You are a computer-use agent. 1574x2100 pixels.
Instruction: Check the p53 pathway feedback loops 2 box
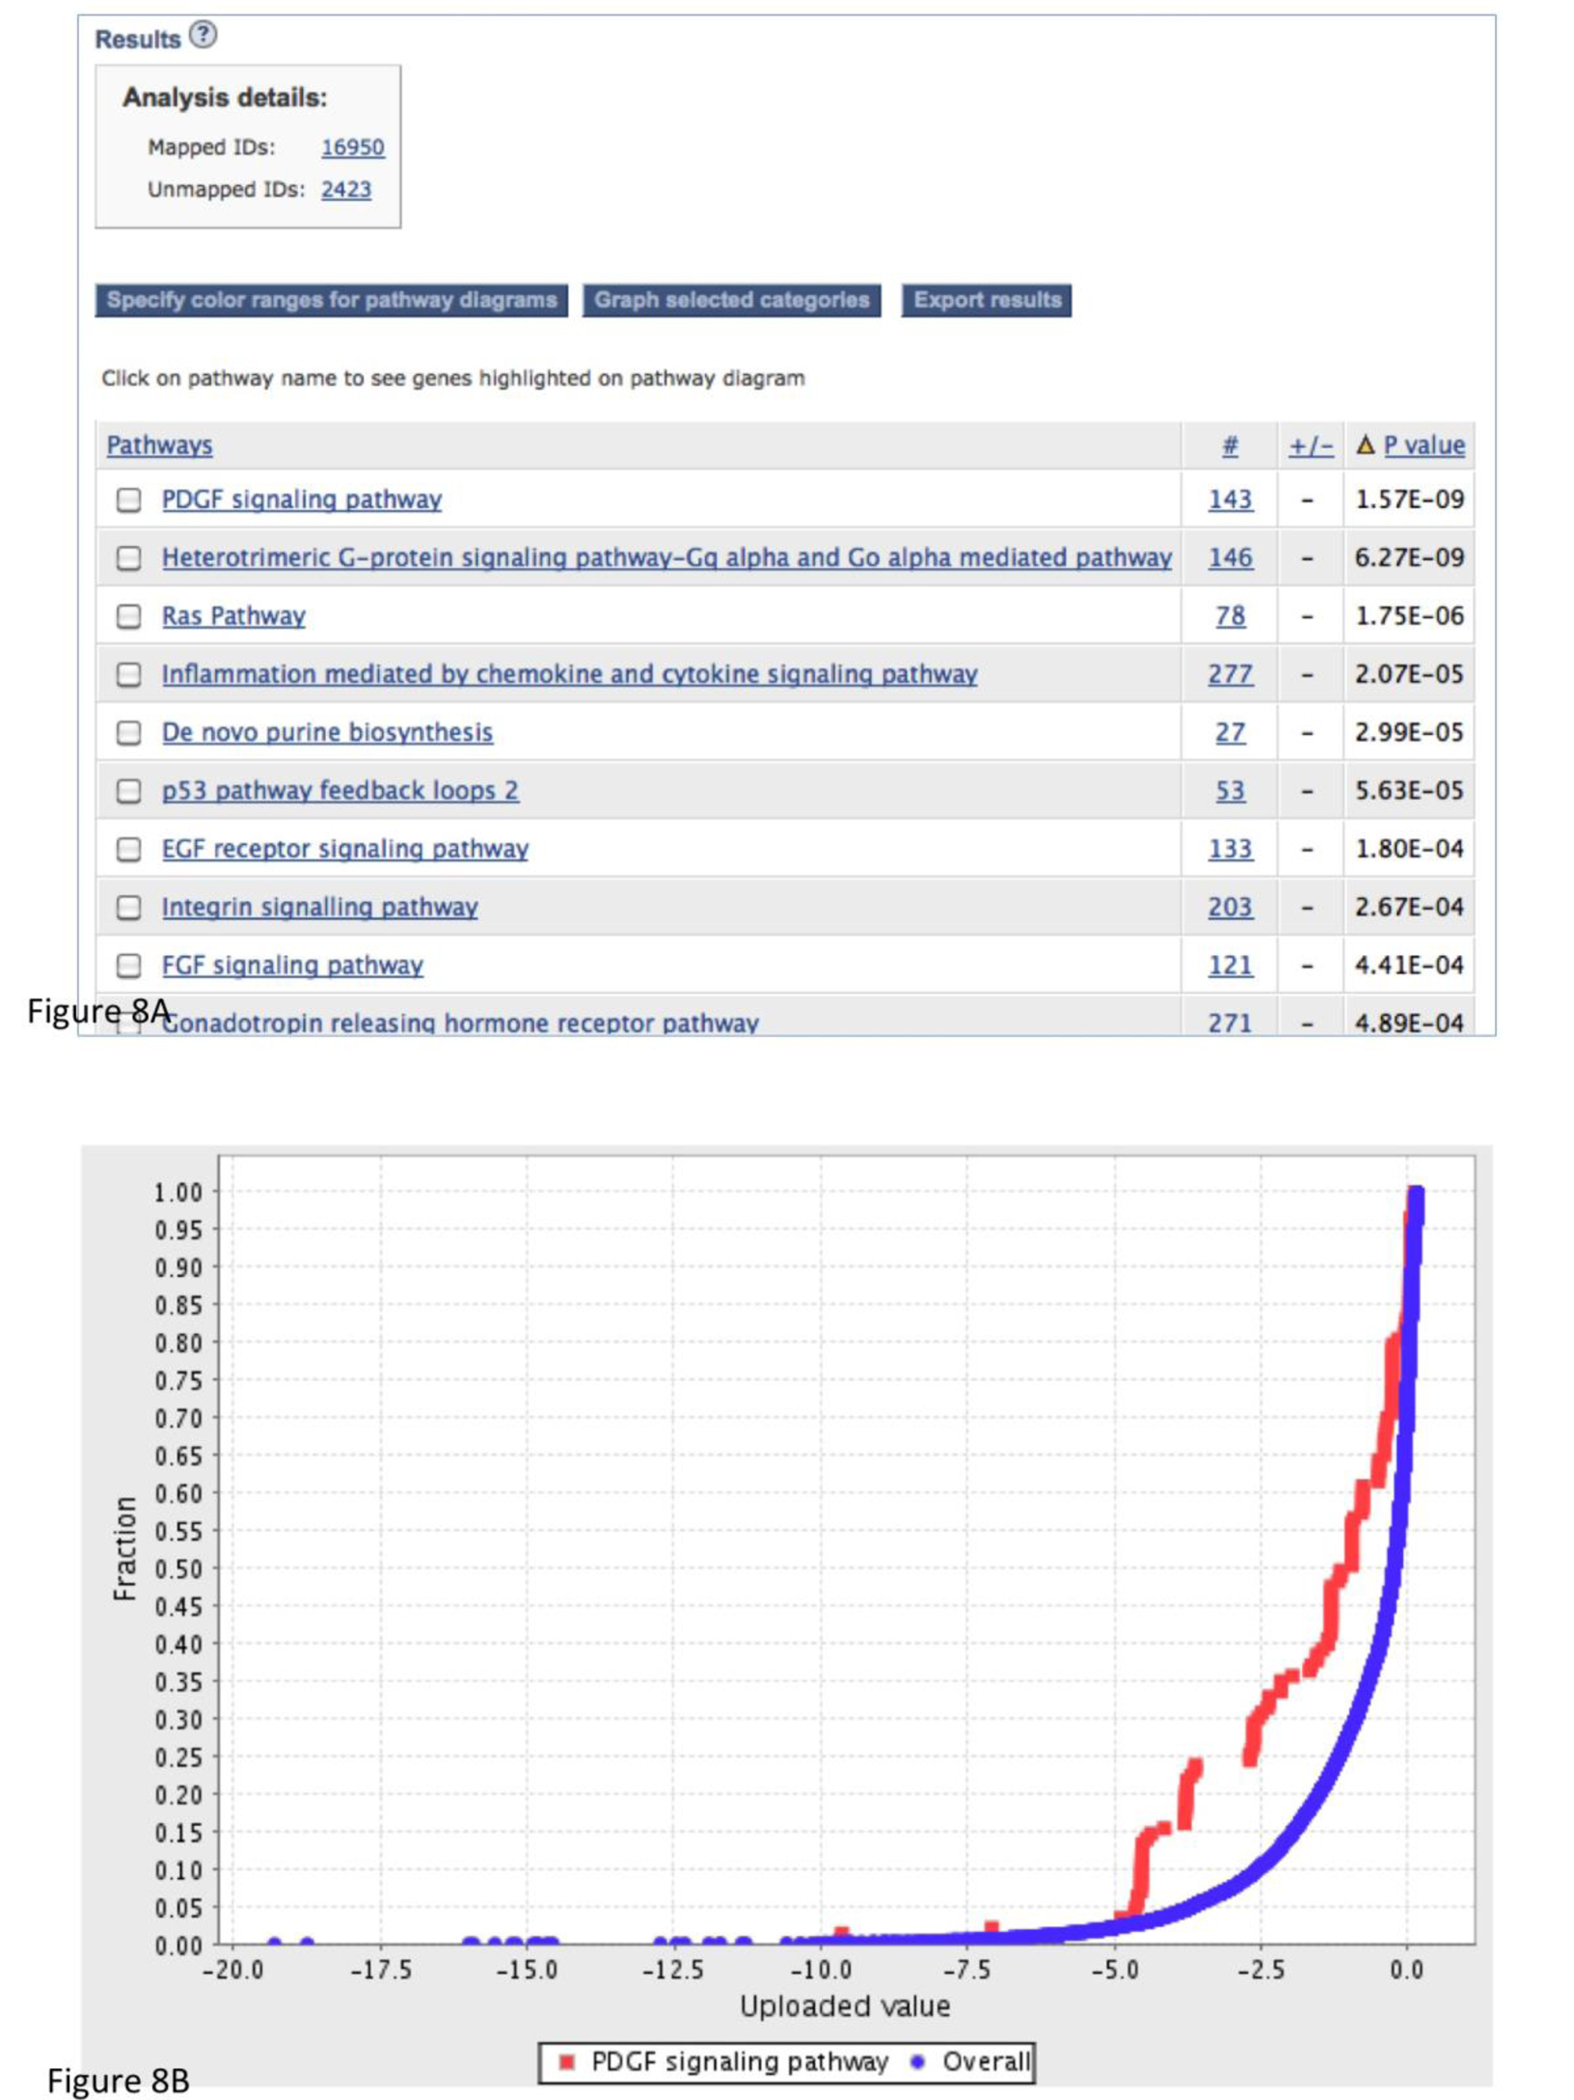tap(128, 790)
